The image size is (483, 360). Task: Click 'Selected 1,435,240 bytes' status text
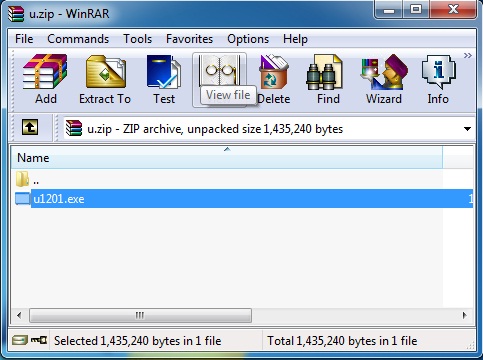(138, 341)
